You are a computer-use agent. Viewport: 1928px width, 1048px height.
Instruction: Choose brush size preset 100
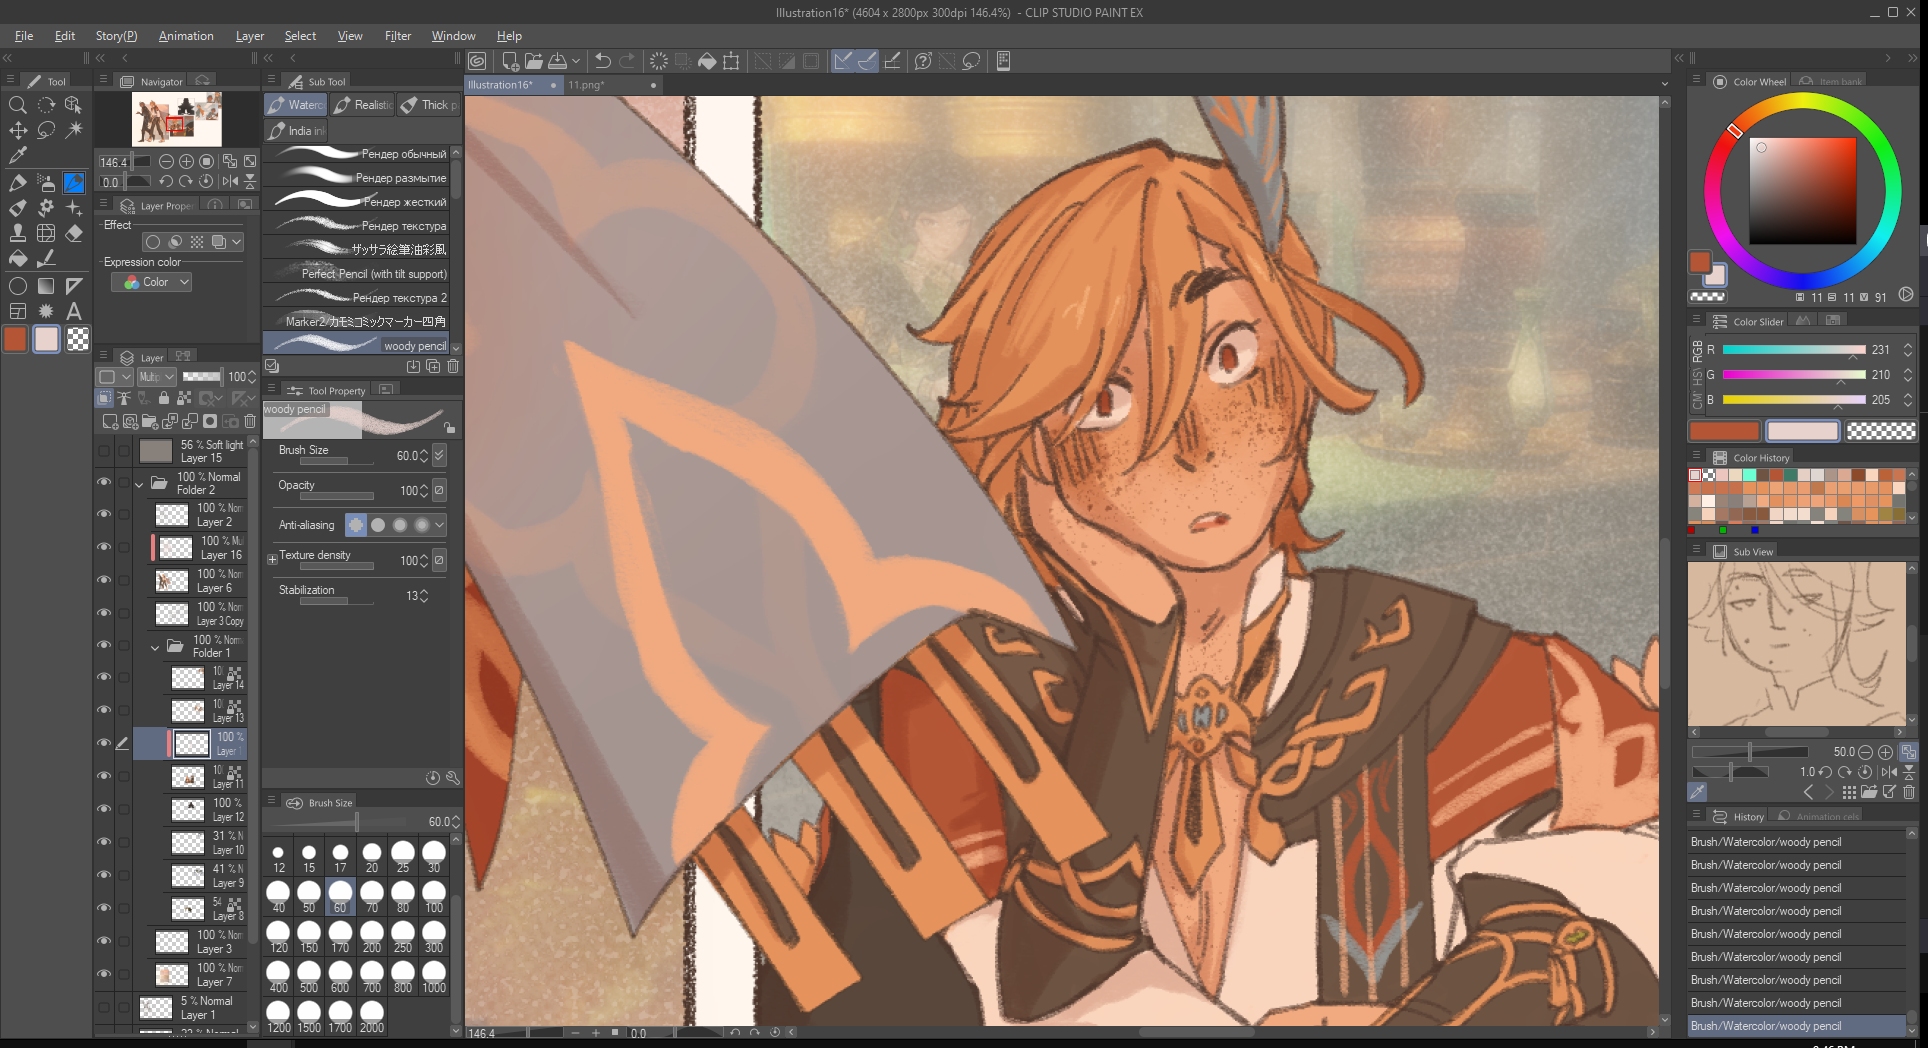coord(433,892)
